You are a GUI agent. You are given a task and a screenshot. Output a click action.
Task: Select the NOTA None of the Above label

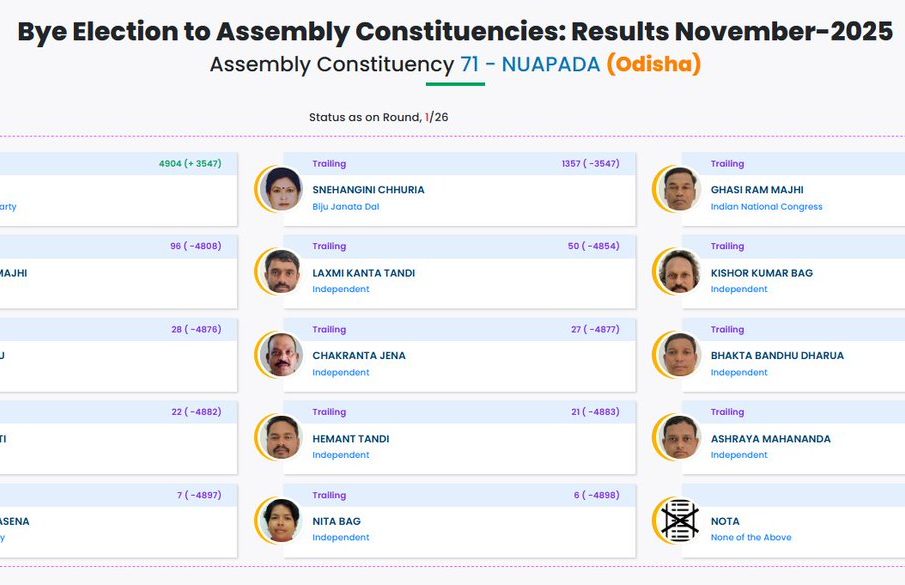coord(750,537)
